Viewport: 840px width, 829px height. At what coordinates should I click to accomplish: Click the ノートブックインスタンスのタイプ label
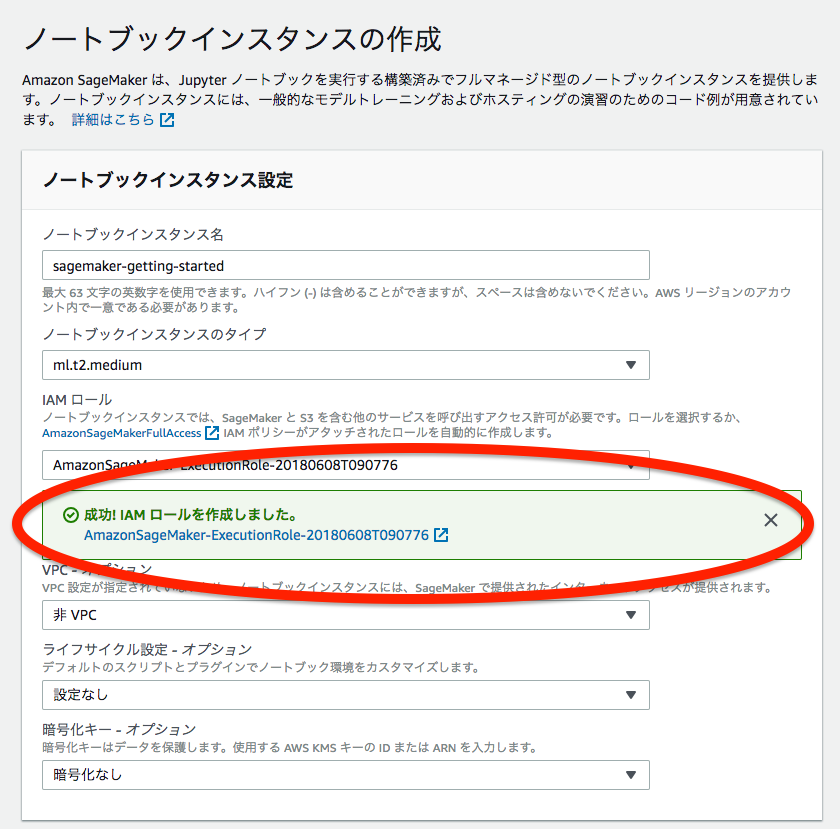pyautogui.click(x=154, y=334)
